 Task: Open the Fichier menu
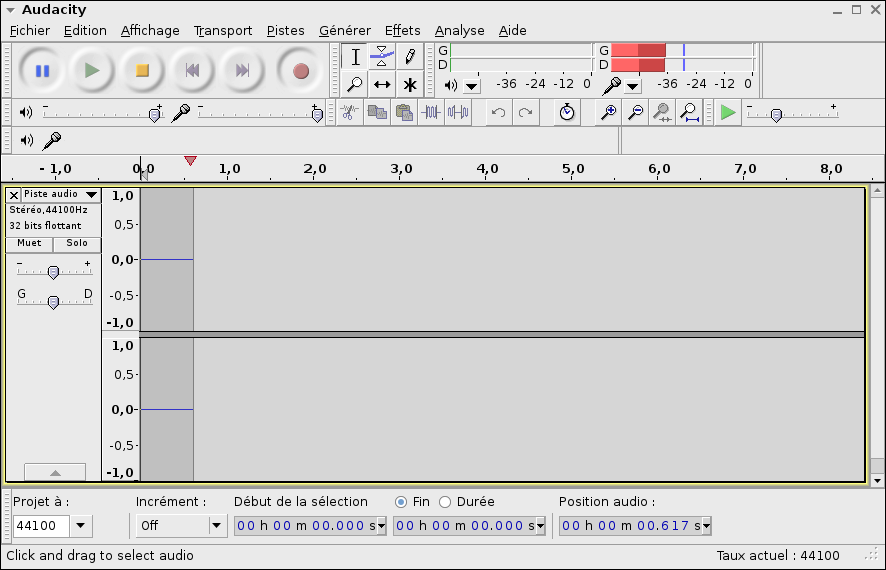tap(30, 31)
